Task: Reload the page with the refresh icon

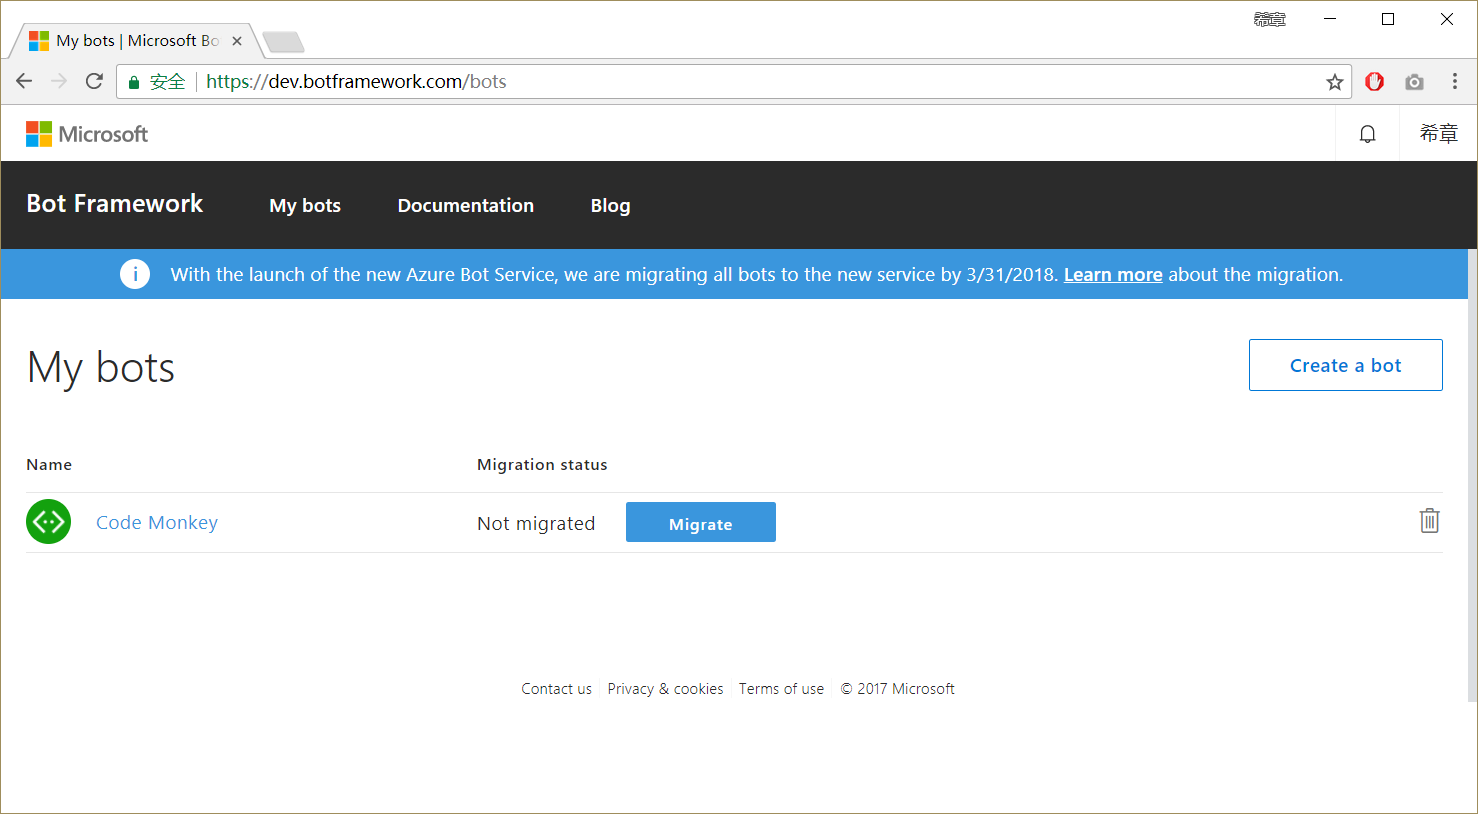Action: pyautogui.click(x=94, y=81)
